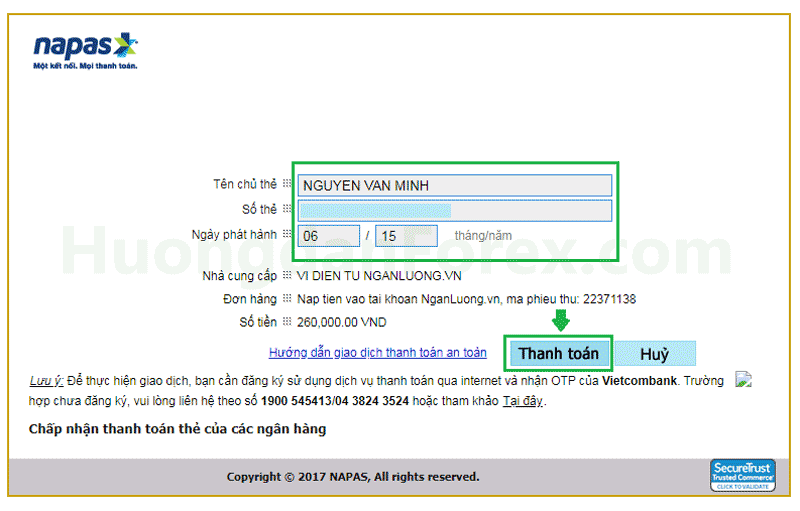Select hotline number 1900 545413/04 3824 3524
Screen dimensions: 800x511
point(335,401)
